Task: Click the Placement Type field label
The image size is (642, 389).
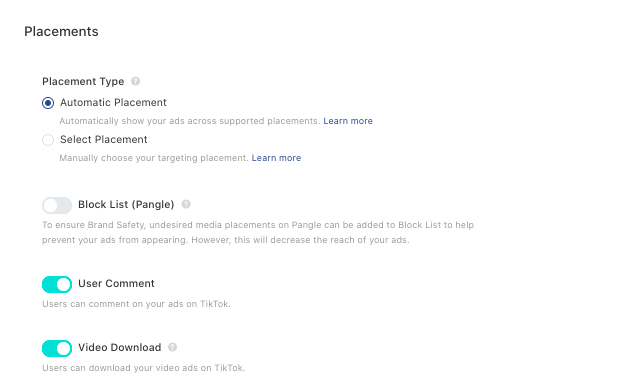Action: pos(83,81)
